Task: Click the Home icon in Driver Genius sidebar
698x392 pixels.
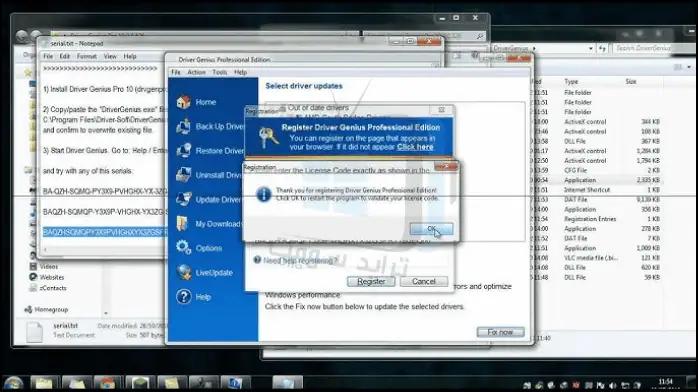Action: pyautogui.click(x=183, y=102)
